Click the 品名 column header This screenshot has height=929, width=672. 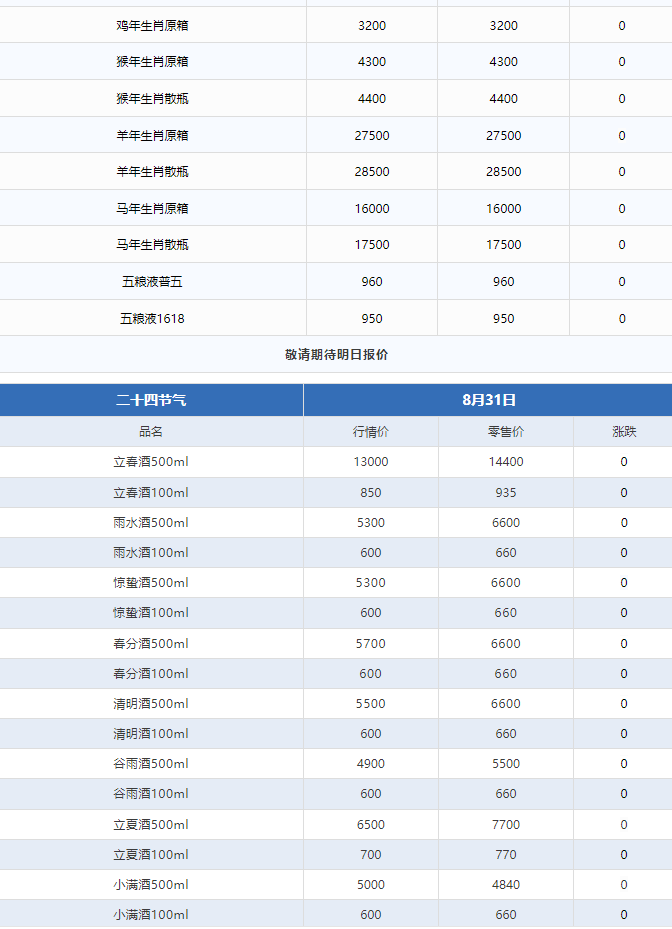(x=151, y=431)
